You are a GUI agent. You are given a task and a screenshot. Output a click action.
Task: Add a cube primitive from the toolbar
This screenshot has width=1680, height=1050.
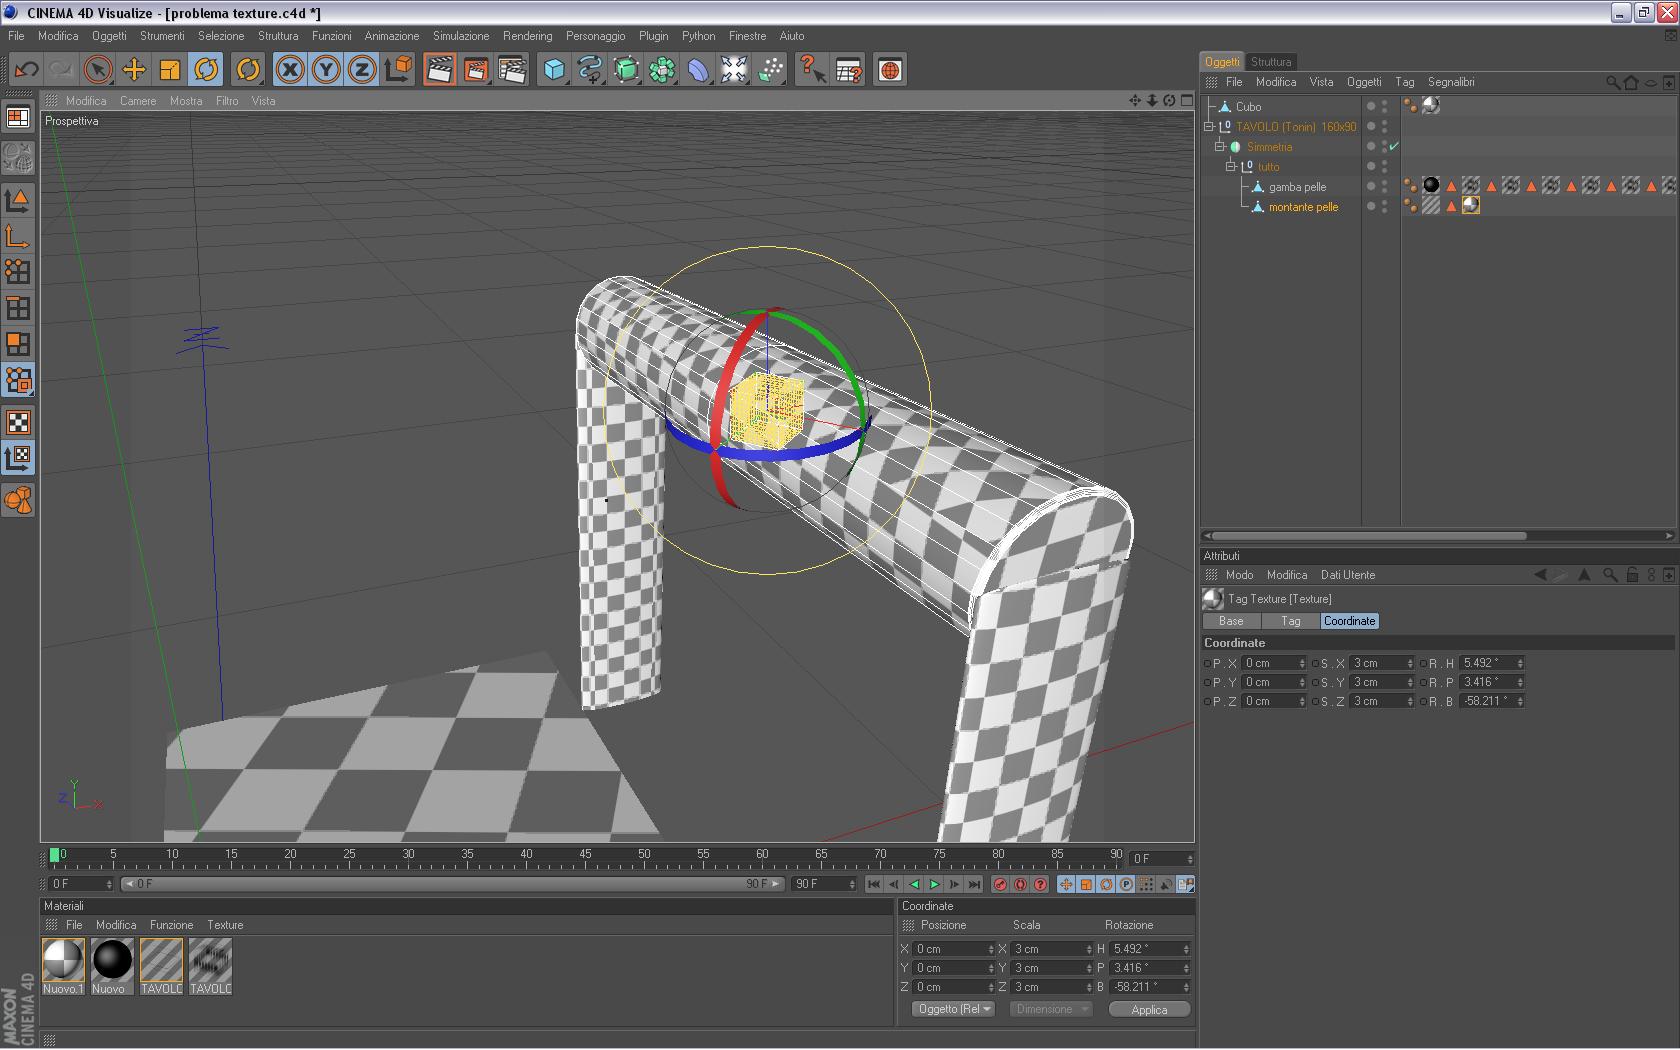tap(554, 69)
